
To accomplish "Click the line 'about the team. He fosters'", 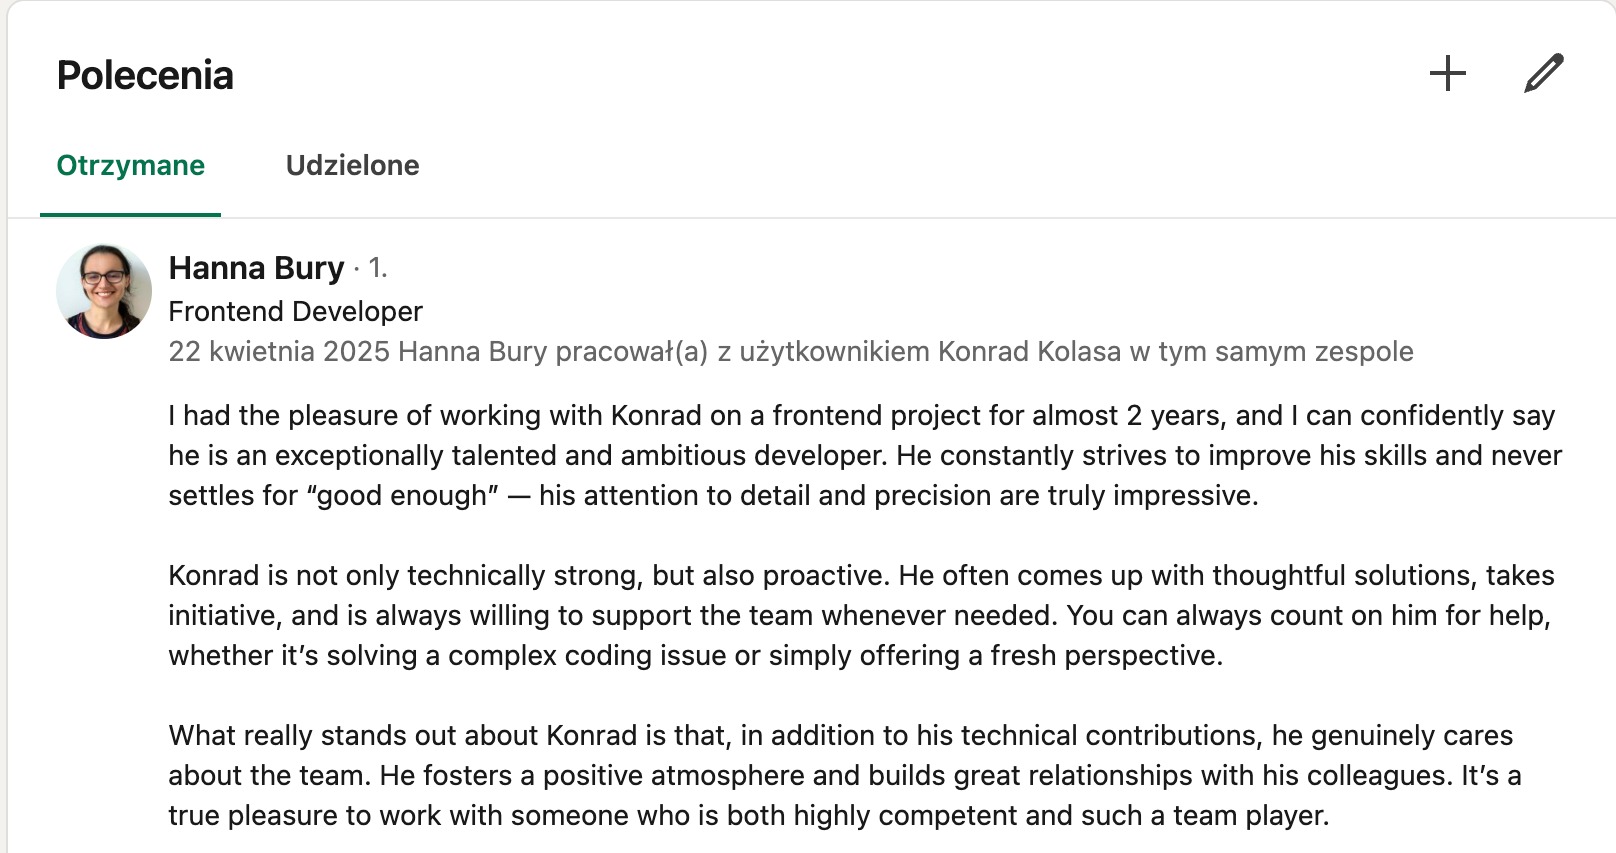I will tap(844, 776).
